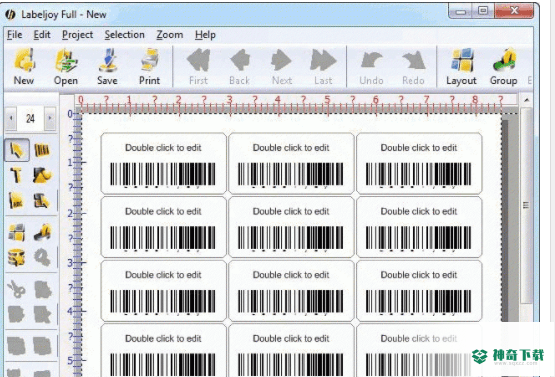Click the small group icon in side panel
The width and height of the screenshot is (555, 377).
(x=43, y=232)
